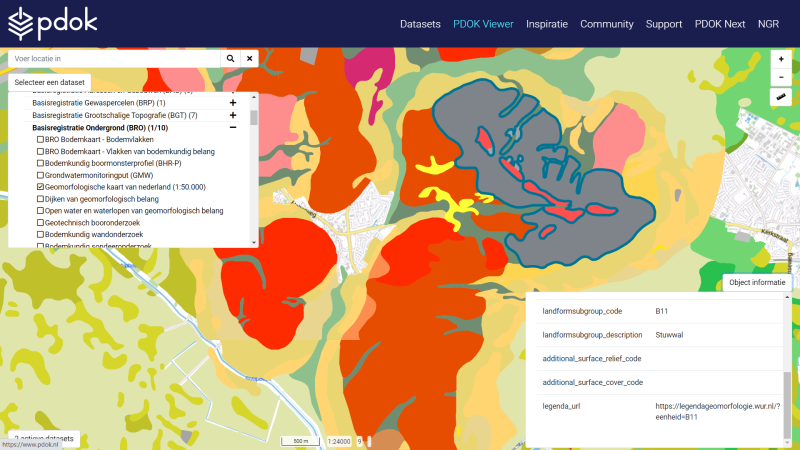This screenshot has width=800, height=450.
Task: Uncheck Geomorfologische kaart van nederland layer
Action: click(x=40, y=187)
